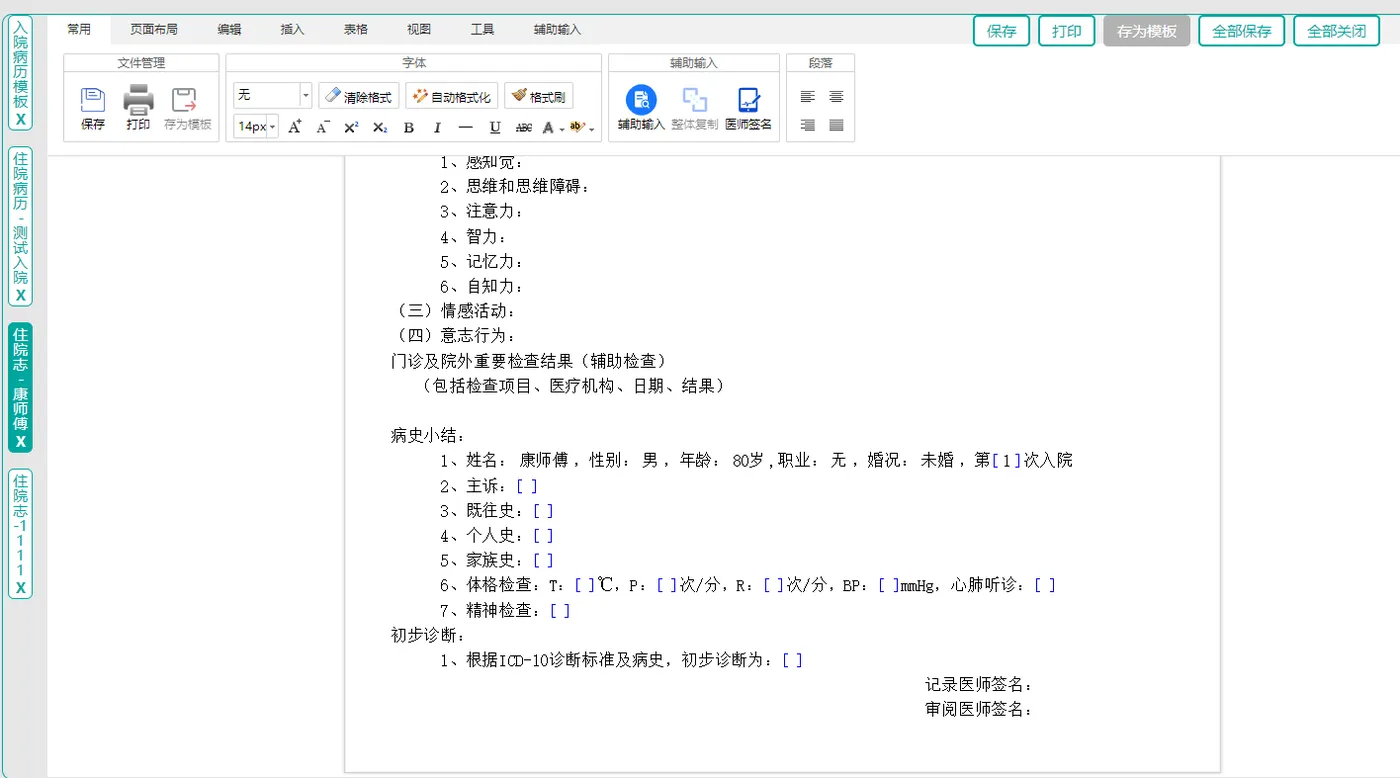
Task: Close the 住院病历-测试入院 side tab
Action: [x=20, y=296]
